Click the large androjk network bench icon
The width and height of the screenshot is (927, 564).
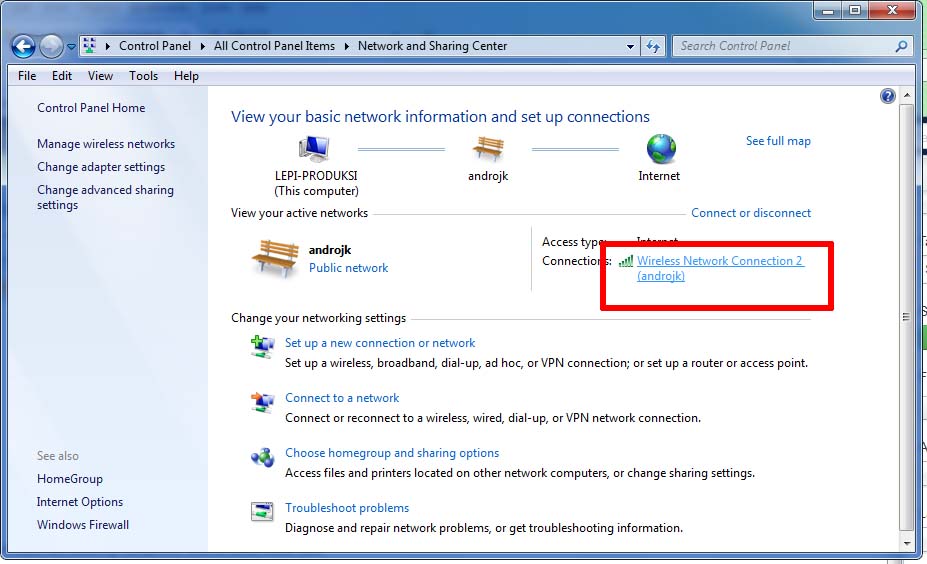(275, 258)
